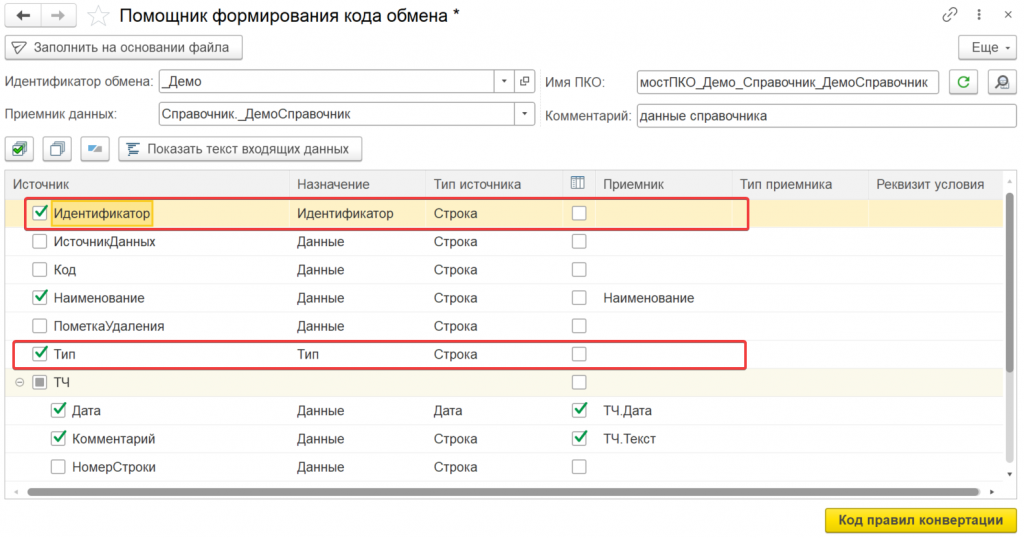Open the Приемник данных dropdown arrow

click(525, 114)
